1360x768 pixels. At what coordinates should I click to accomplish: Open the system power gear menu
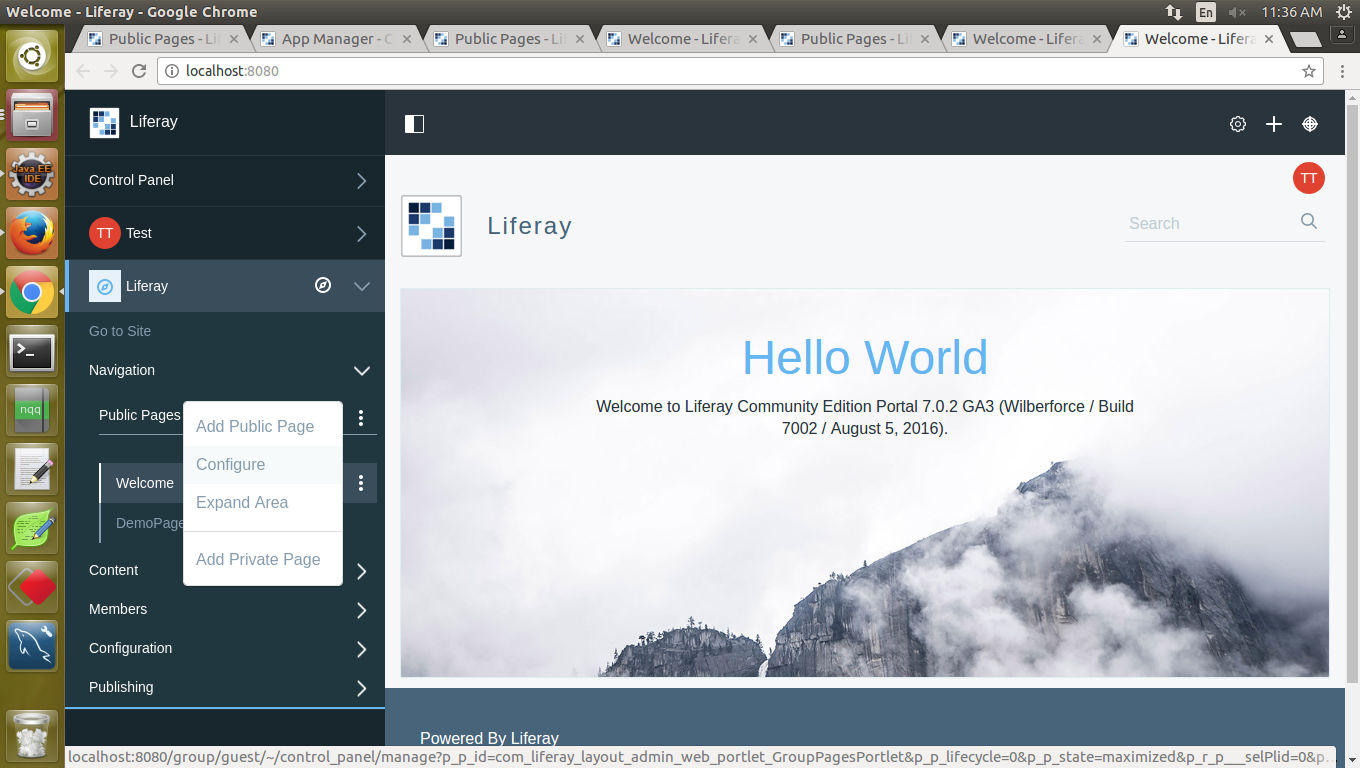click(1342, 12)
